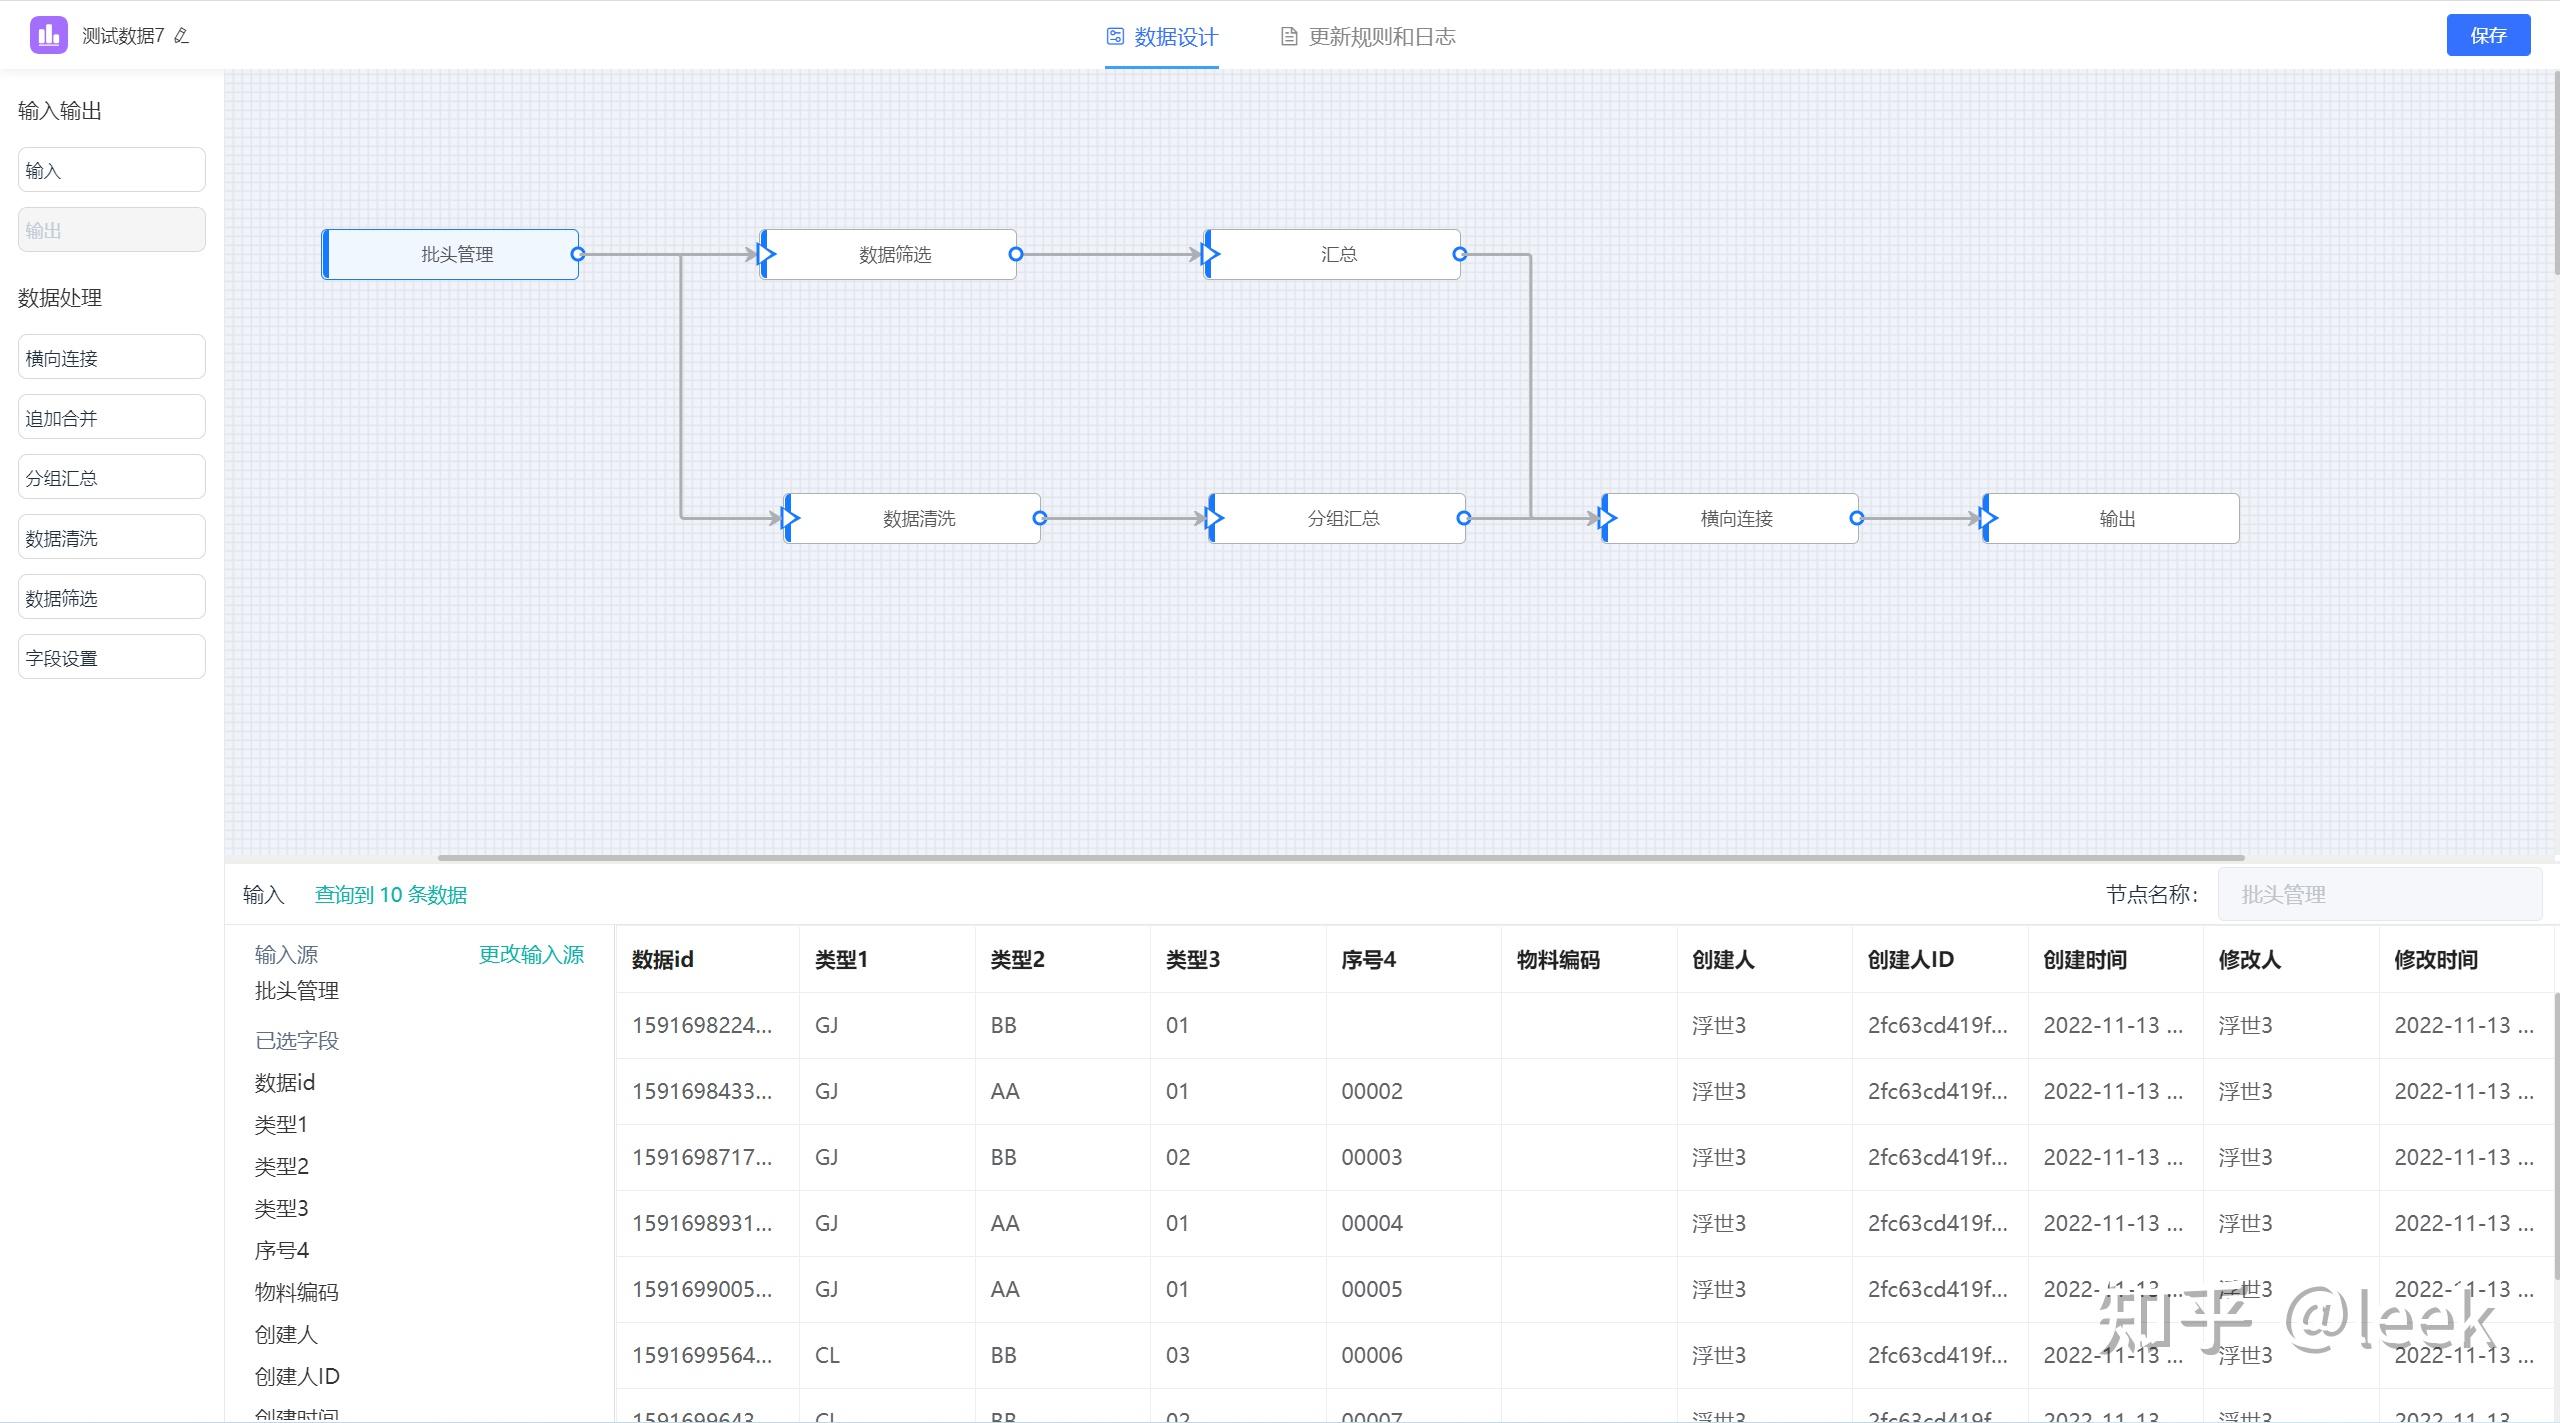Screen dimensions: 2560x1423
Task: Choose 字段设置 from data processing list
Action: (x=111, y=658)
